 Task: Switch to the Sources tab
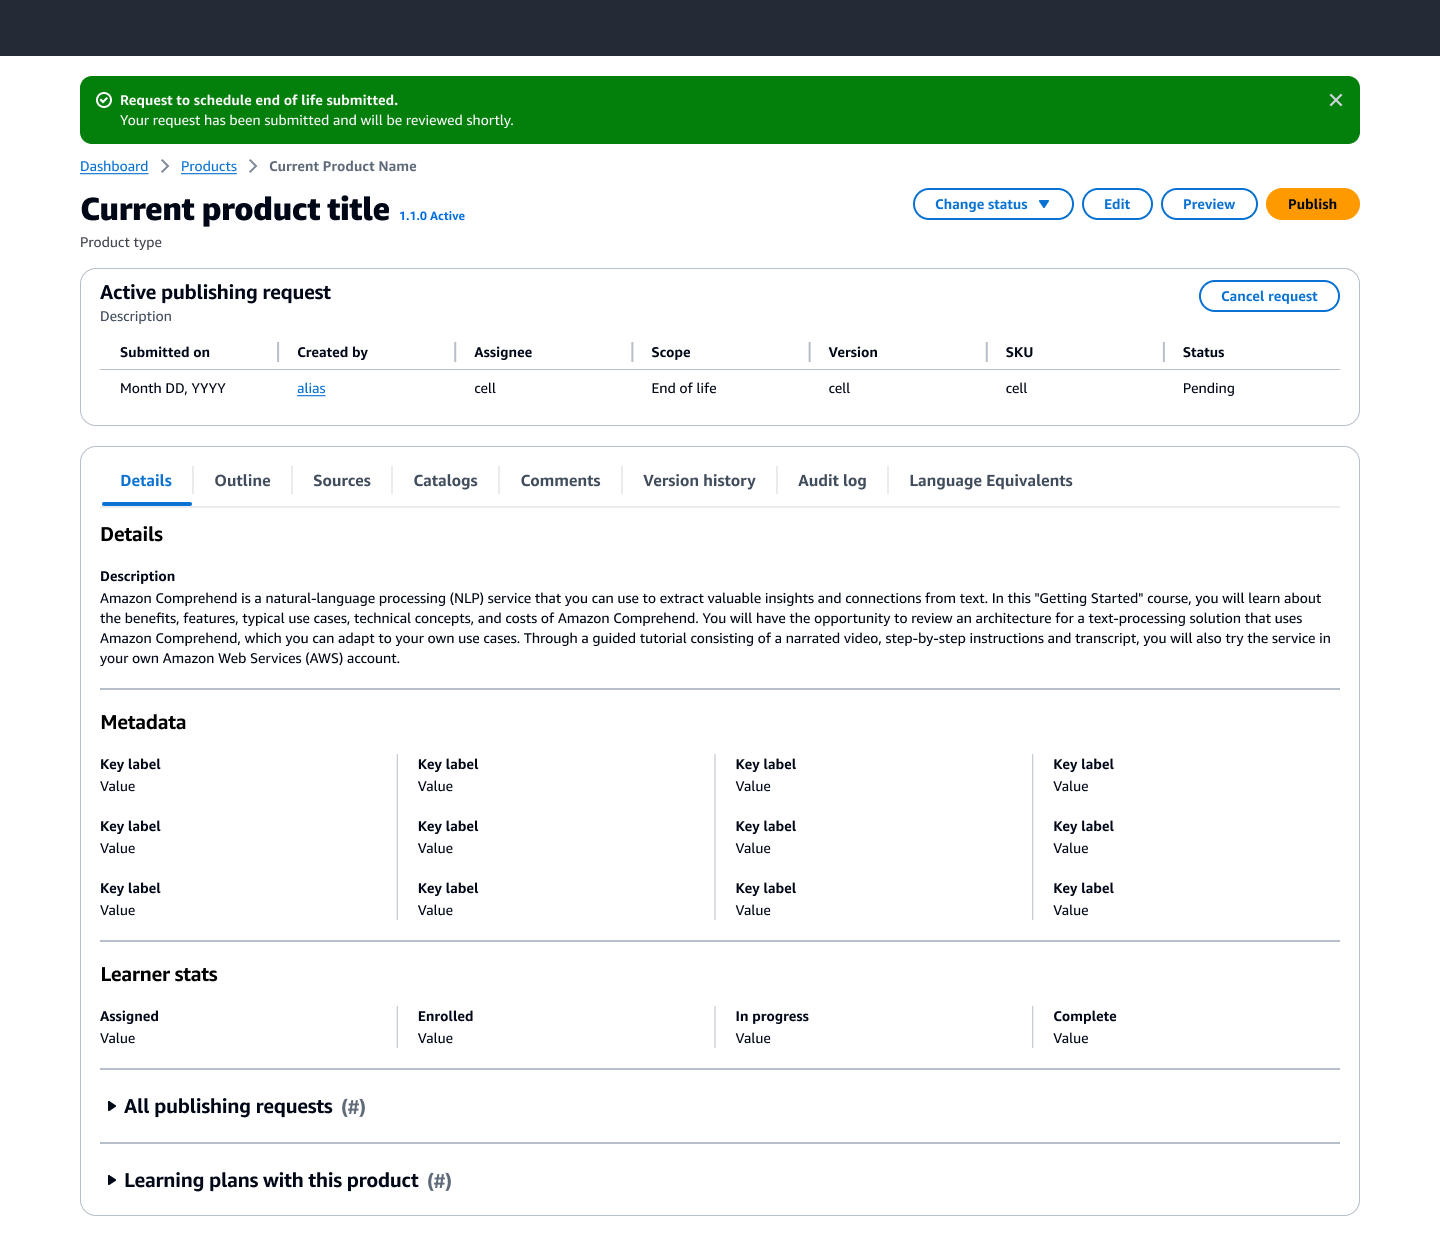(x=342, y=481)
